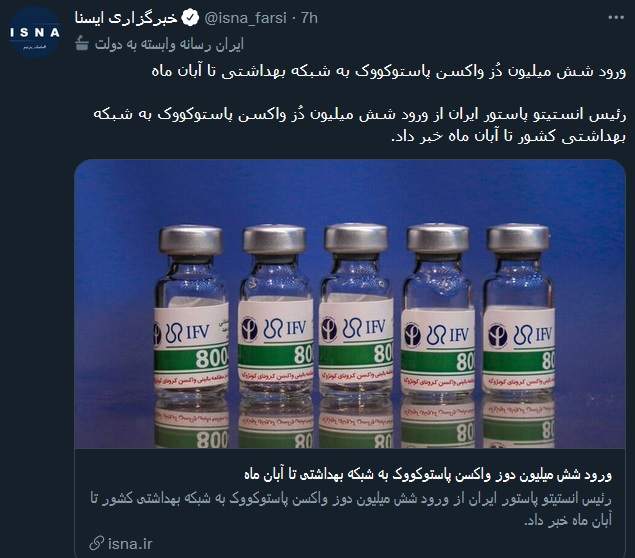Open the vaccine vials preview image

pyautogui.click(x=350, y=304)
